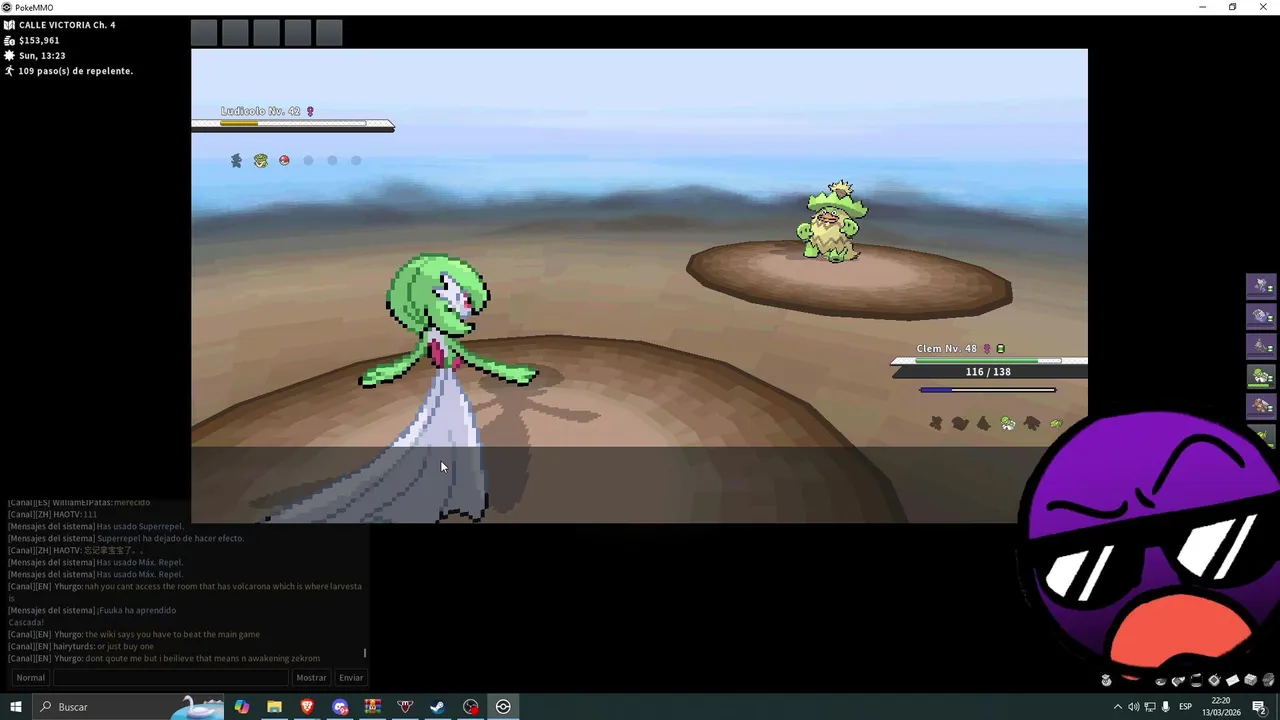This screenshot has width=1280, height=720.
Task: Focus the chat message input field
Action: (x=170, y=677)
